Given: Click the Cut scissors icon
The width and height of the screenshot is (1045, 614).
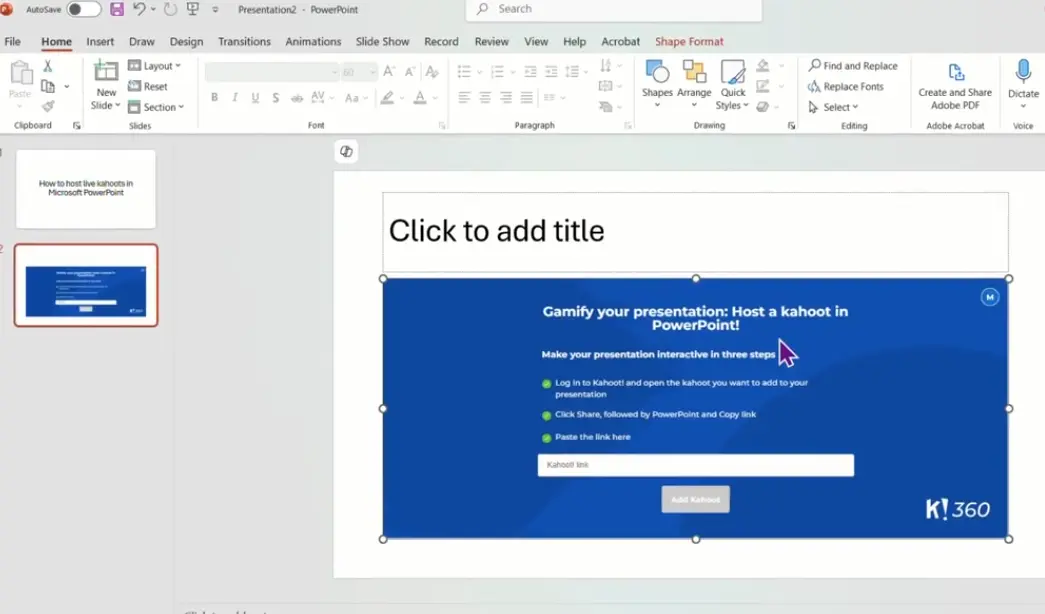Looking at the screenshot, I should tap(47, 66).
